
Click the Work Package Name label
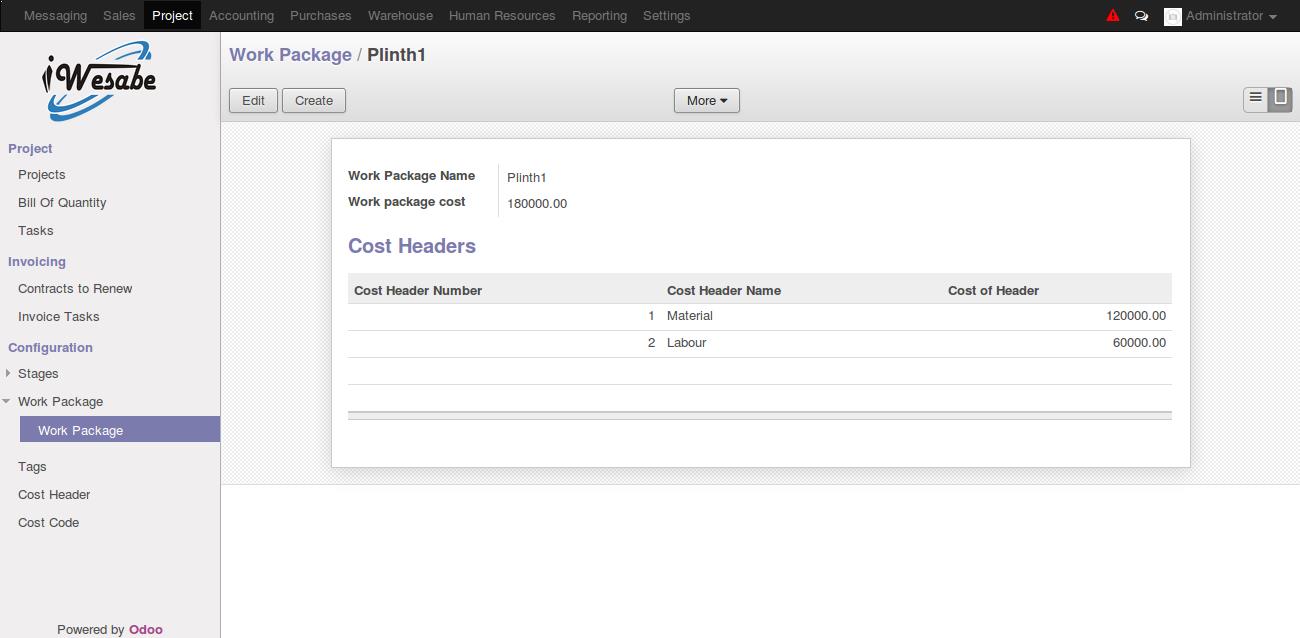[412, 176]
